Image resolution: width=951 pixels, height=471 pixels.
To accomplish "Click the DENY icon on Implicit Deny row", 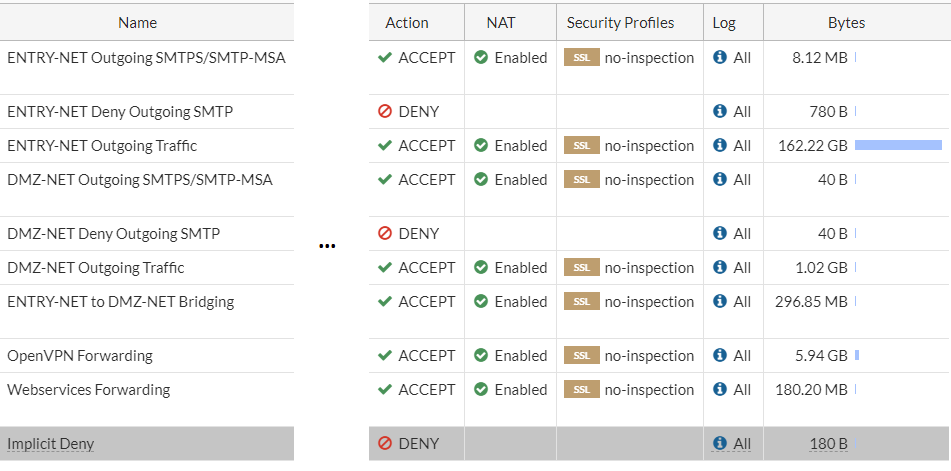I will [385, 444].
